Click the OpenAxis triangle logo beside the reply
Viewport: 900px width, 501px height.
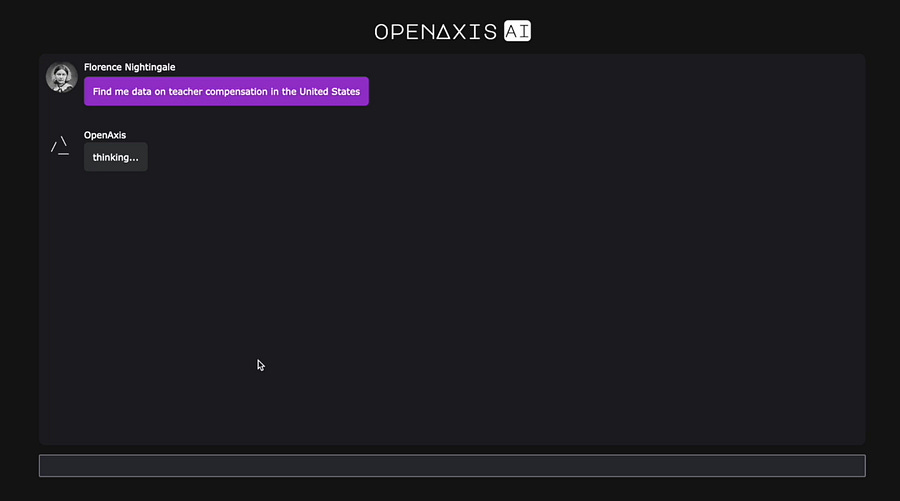tap(60, 146)
